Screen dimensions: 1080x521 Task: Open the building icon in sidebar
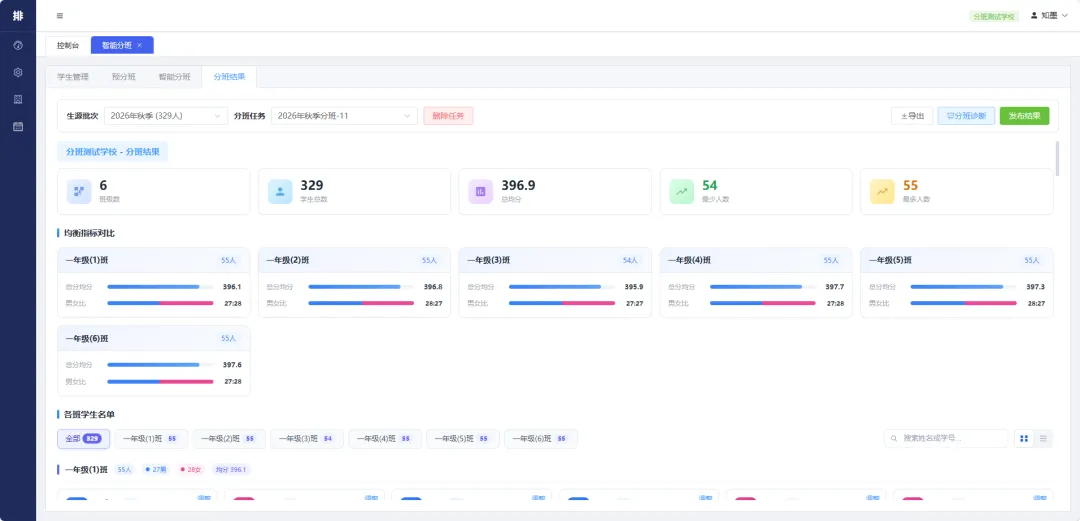coord(18,99)
